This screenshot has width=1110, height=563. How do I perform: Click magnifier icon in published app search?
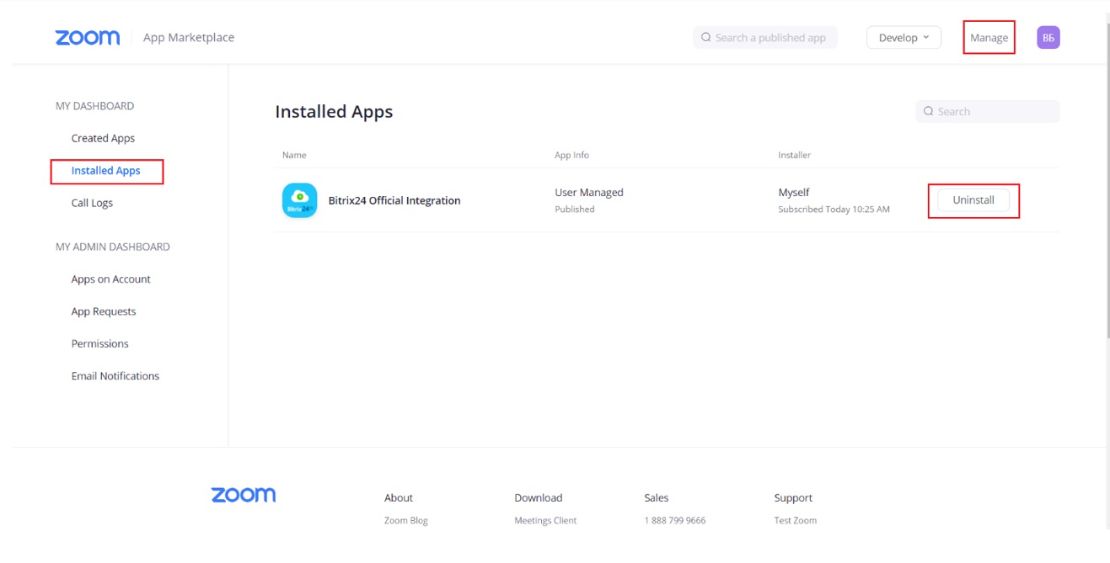tap(706, 38)
